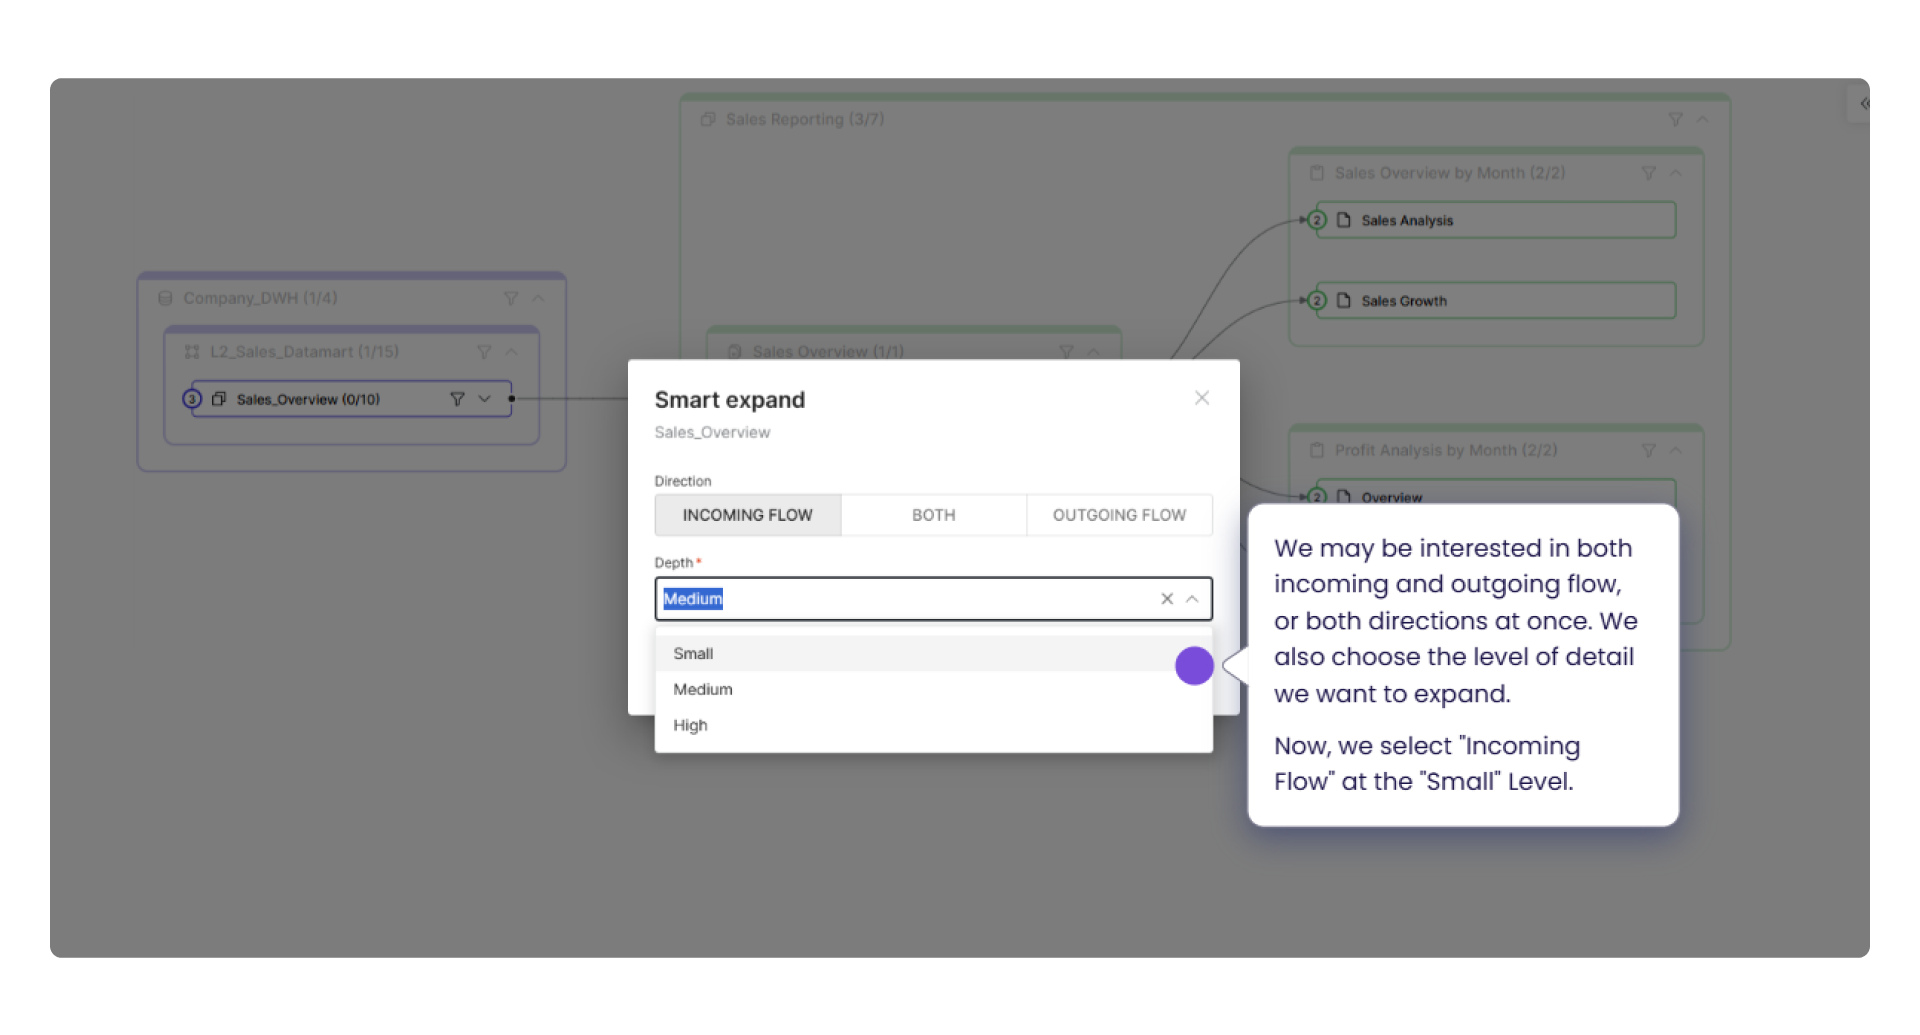Select the INCOMING FLOW direction option
This screenshot has width=1920, height=1035.
coord(747,515)
